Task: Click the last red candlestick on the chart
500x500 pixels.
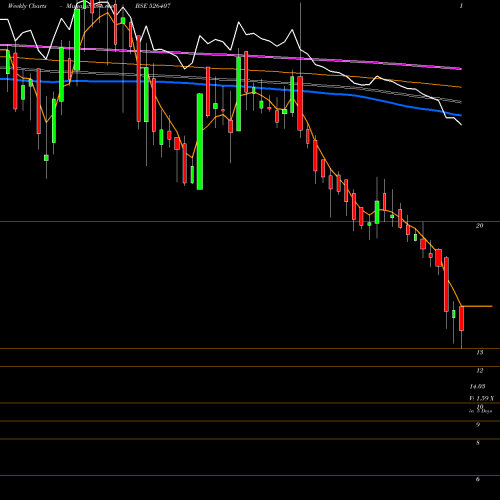Action: 461,319
